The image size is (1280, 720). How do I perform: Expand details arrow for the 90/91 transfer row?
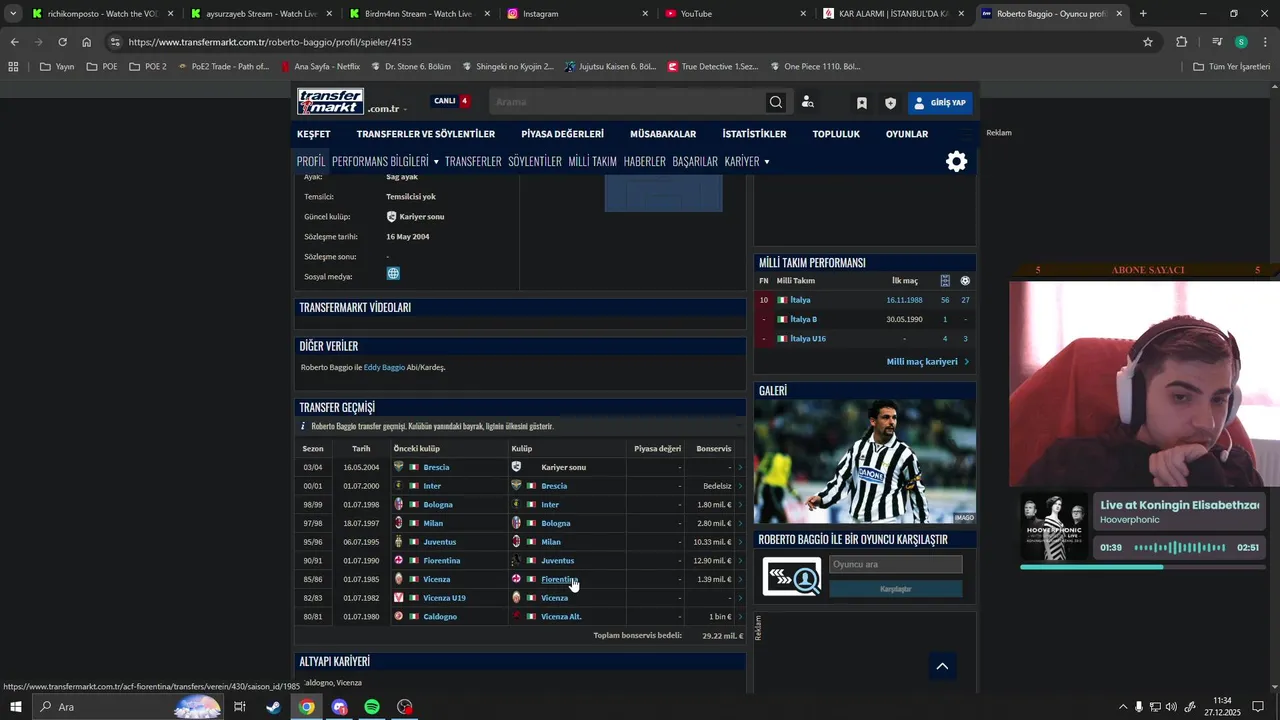740,560
